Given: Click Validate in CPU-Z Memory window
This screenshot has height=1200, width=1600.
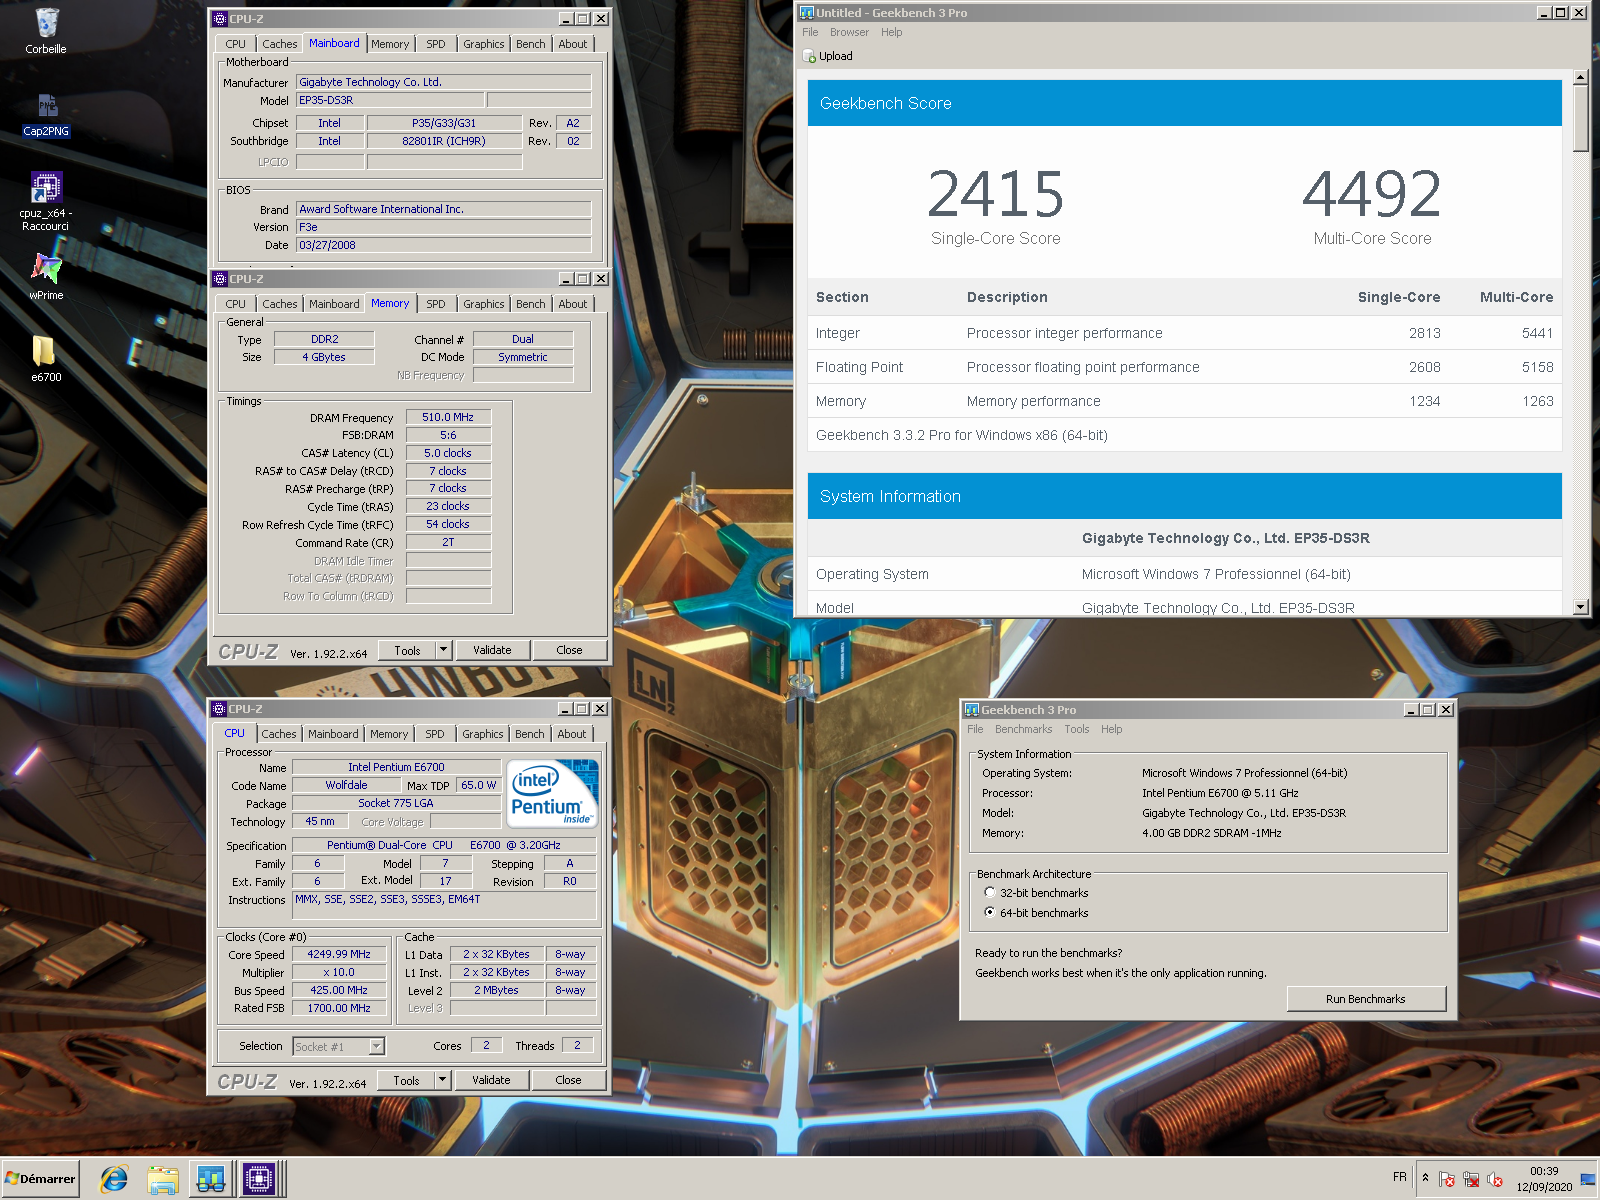Looking at the screenshot, I should 492,650.
